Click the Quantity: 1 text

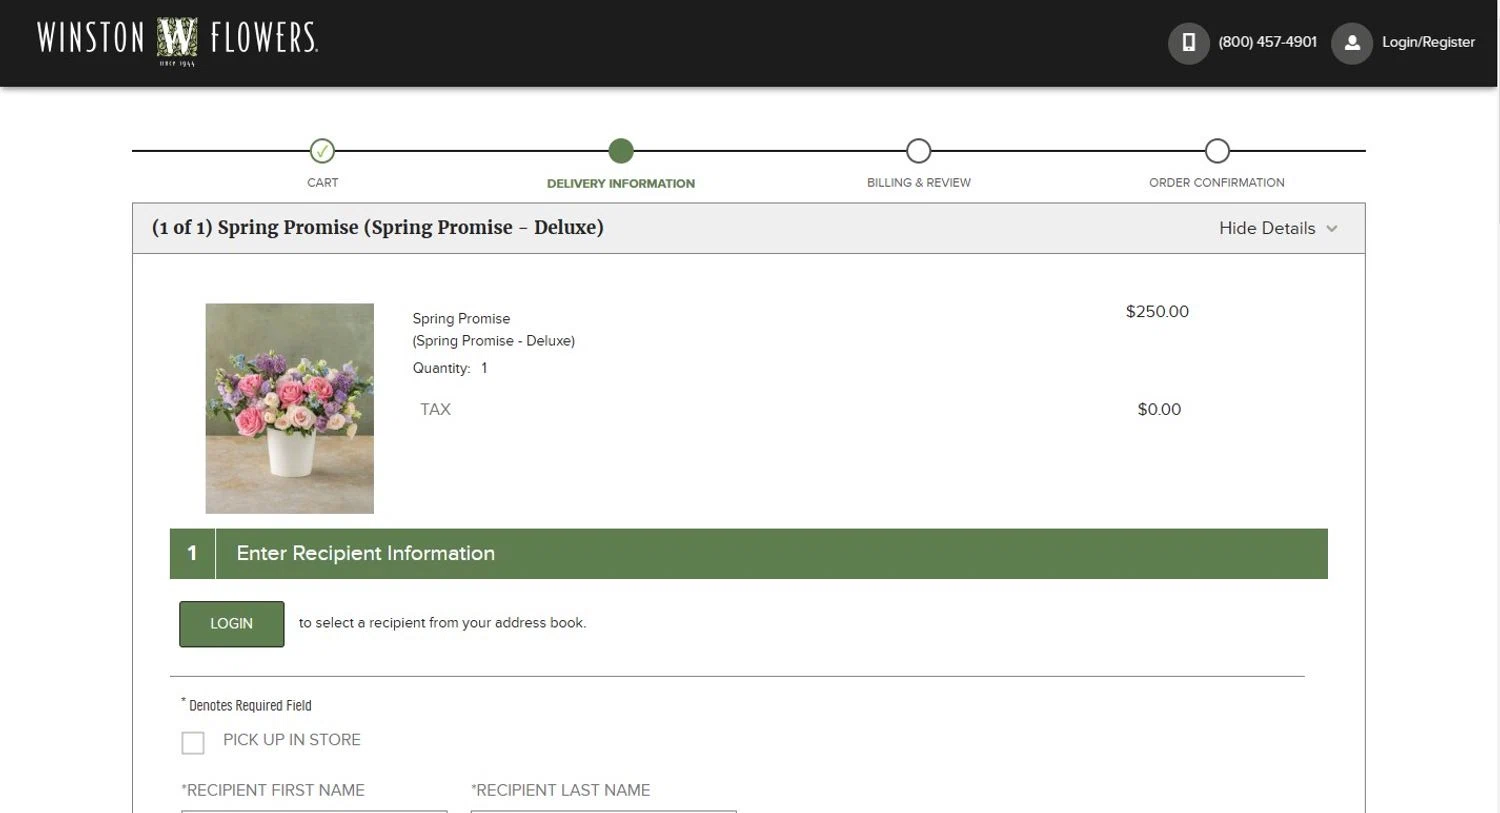[x=450, y=368]
